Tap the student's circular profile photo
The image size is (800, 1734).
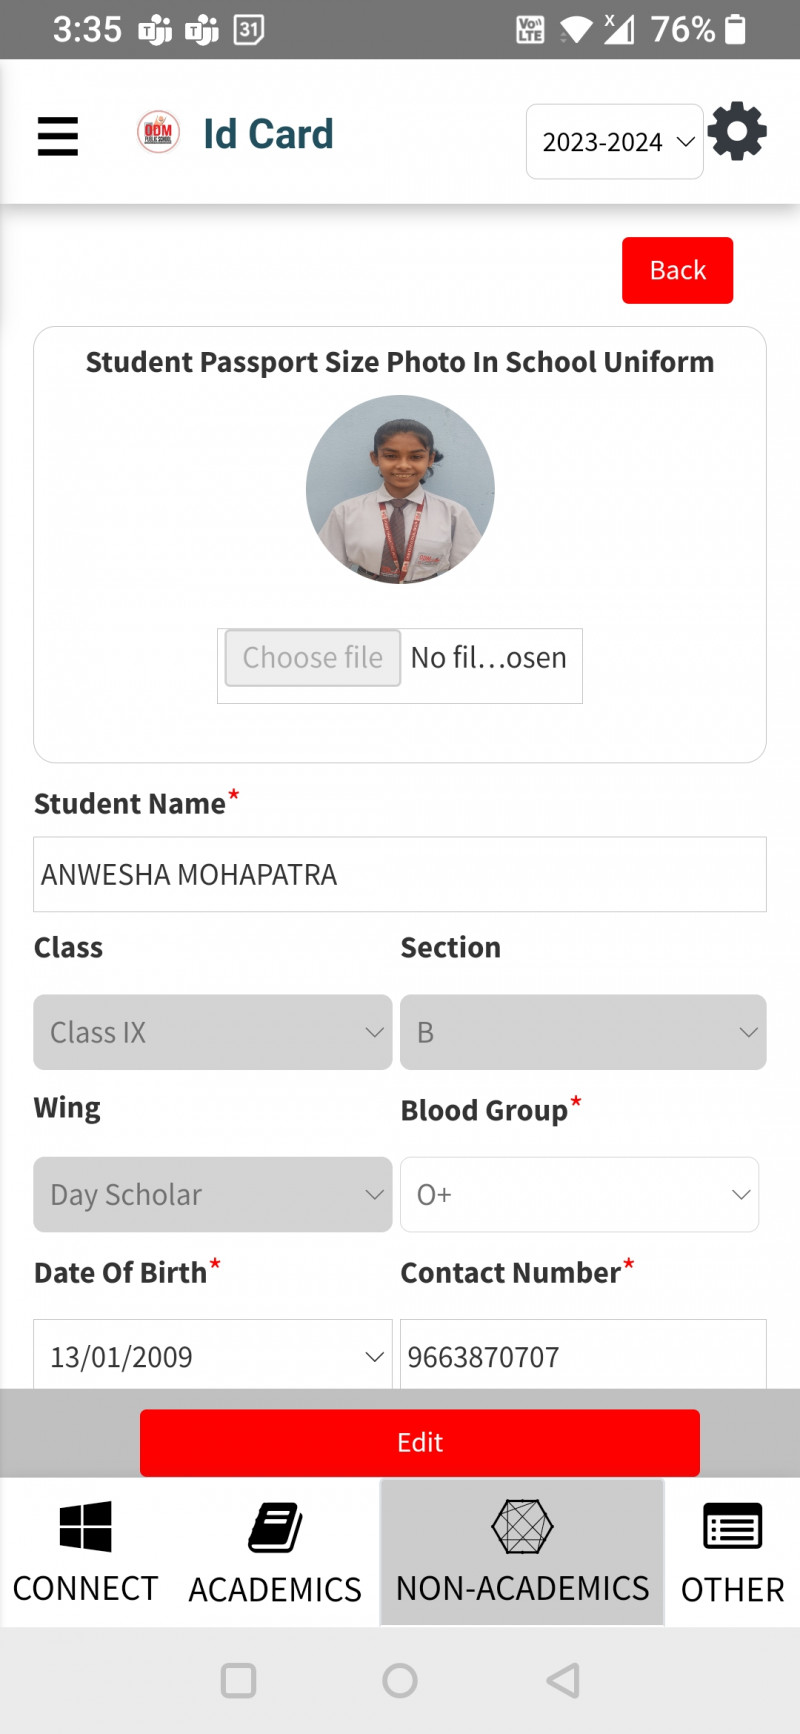(400, 490)
